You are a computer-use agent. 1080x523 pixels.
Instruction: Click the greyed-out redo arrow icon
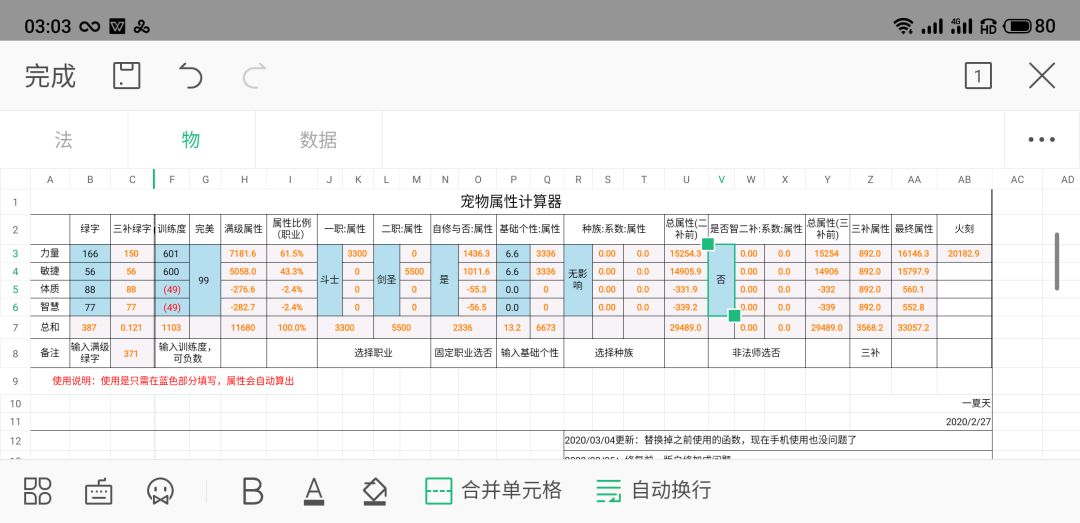254,76
